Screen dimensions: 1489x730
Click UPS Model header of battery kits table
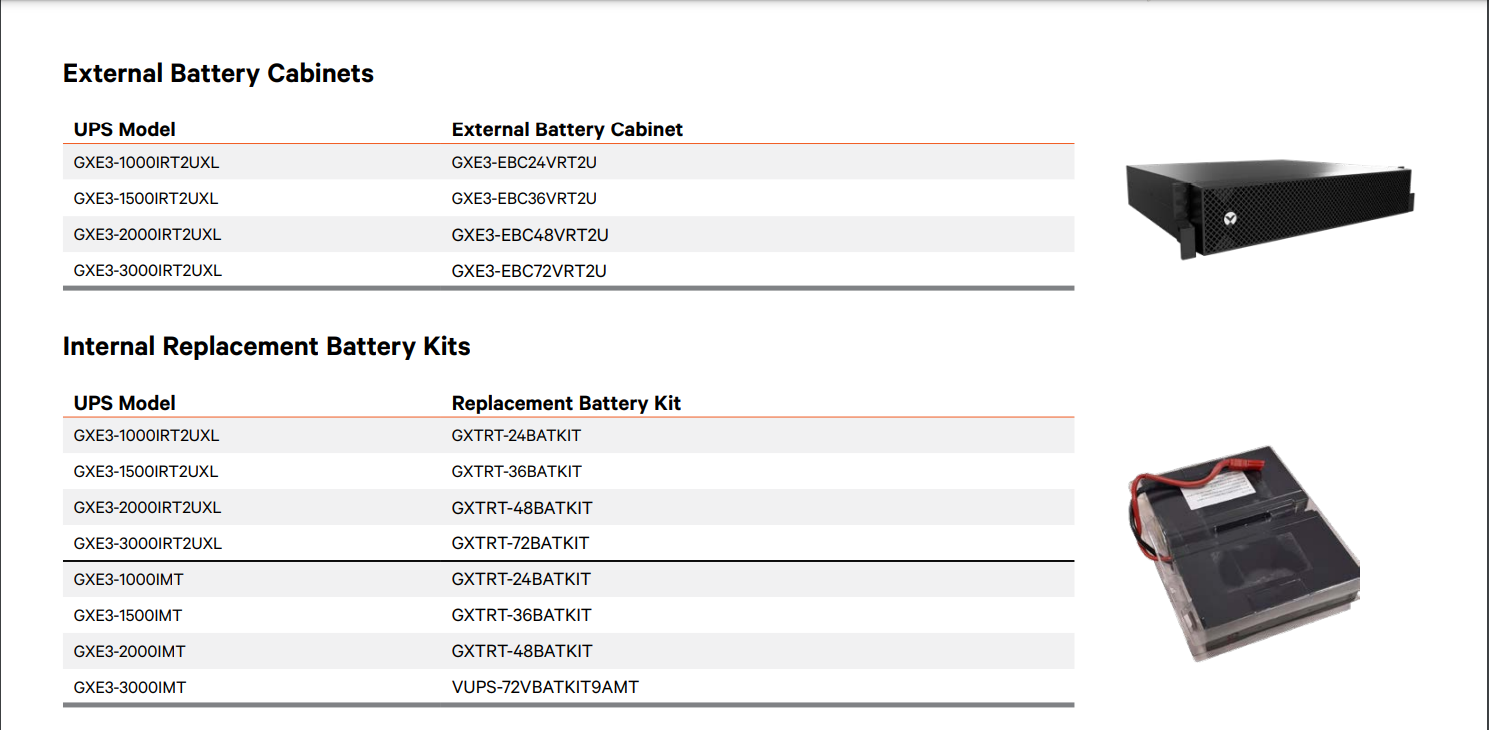[124, 403]
